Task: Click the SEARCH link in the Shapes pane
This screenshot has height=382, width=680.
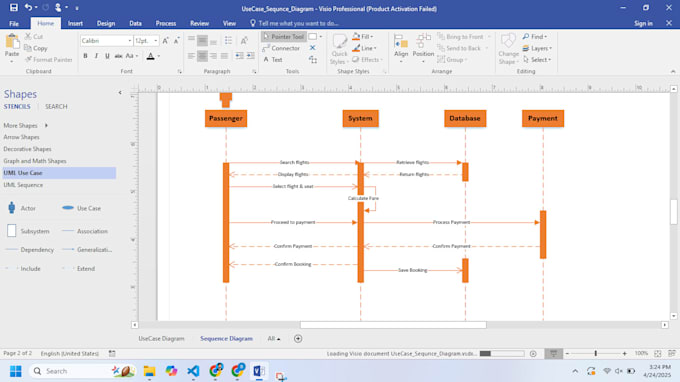Action: [56, 106]
